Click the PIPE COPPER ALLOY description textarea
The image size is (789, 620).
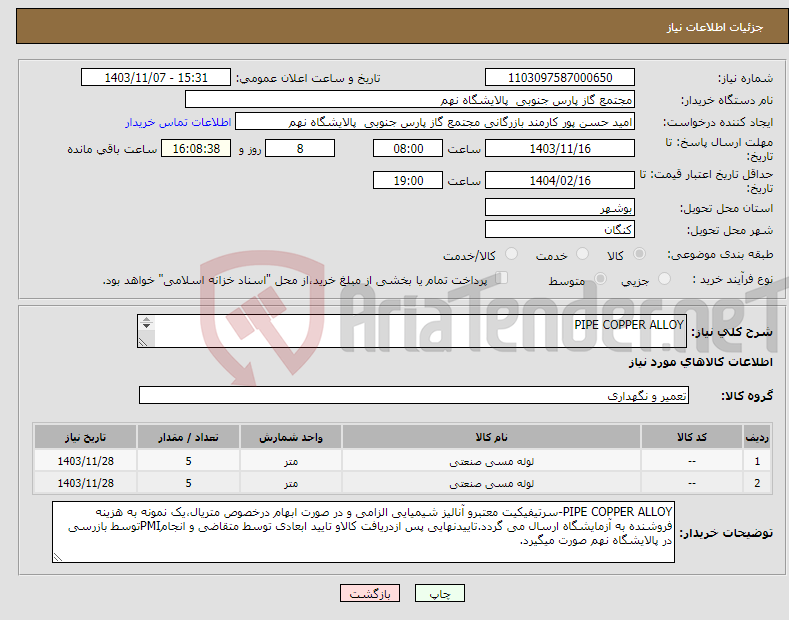pos(412,331)
